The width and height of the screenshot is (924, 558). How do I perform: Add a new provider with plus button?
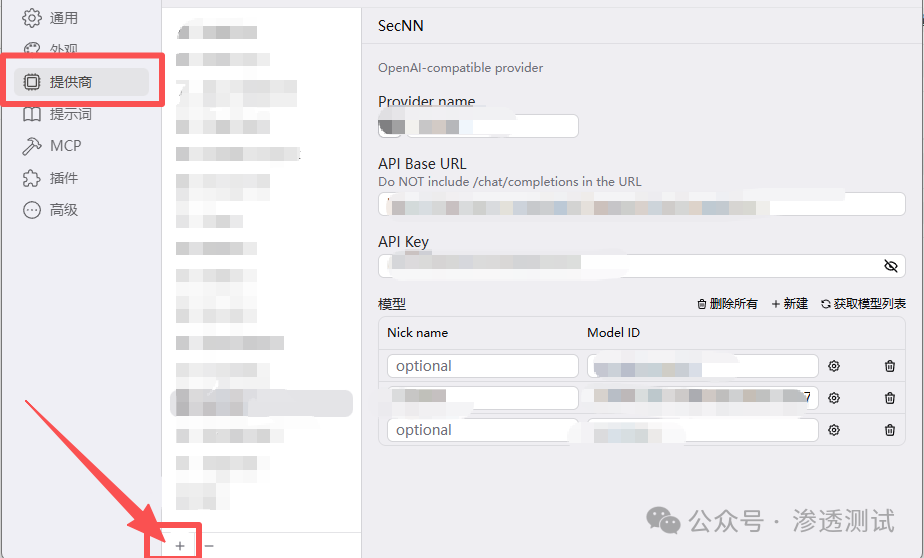[x=180, y=546]
